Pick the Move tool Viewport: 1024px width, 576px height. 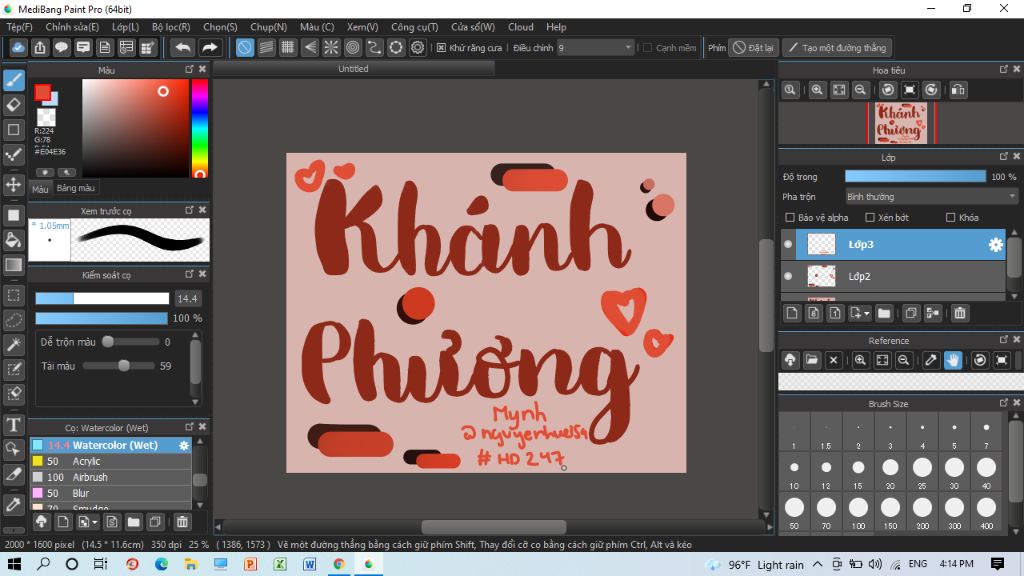point(14,185)
